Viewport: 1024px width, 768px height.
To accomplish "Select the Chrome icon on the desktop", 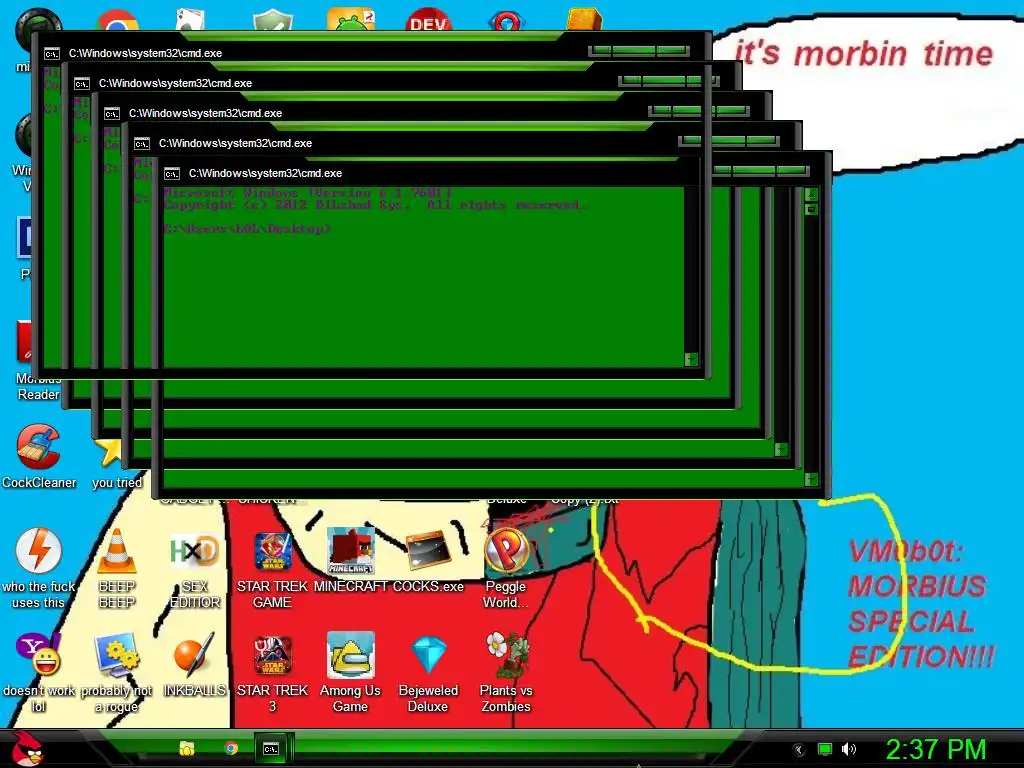I will tap(118, 20).
